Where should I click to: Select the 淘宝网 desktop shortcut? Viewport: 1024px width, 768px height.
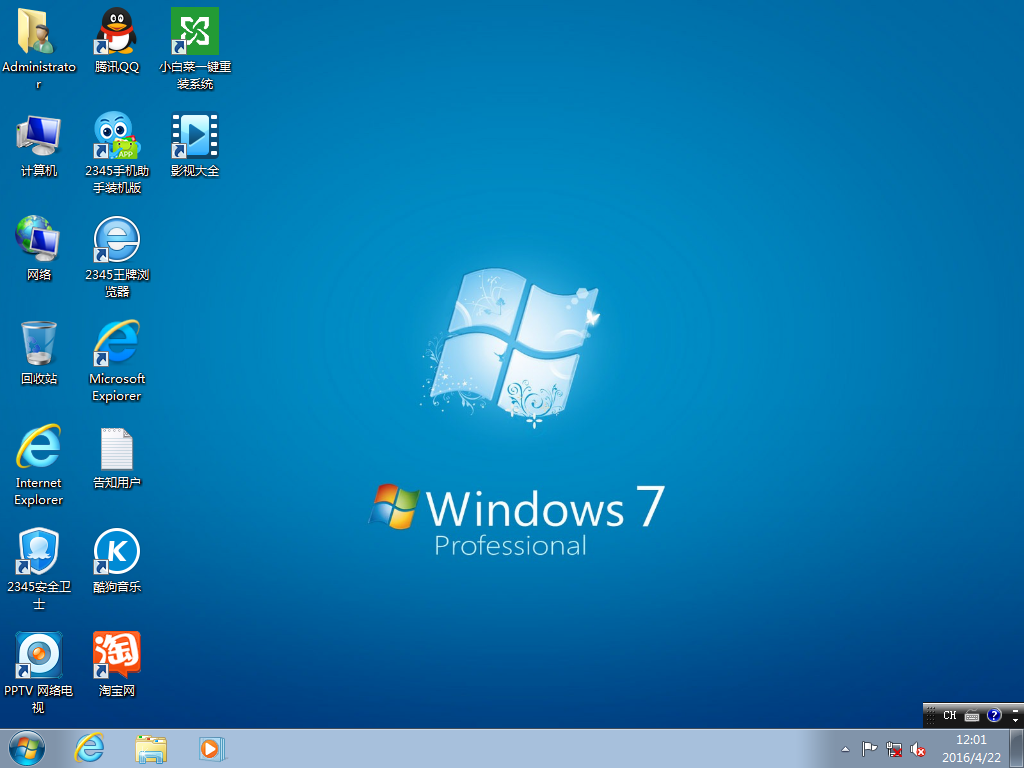[x=117, y=657]
